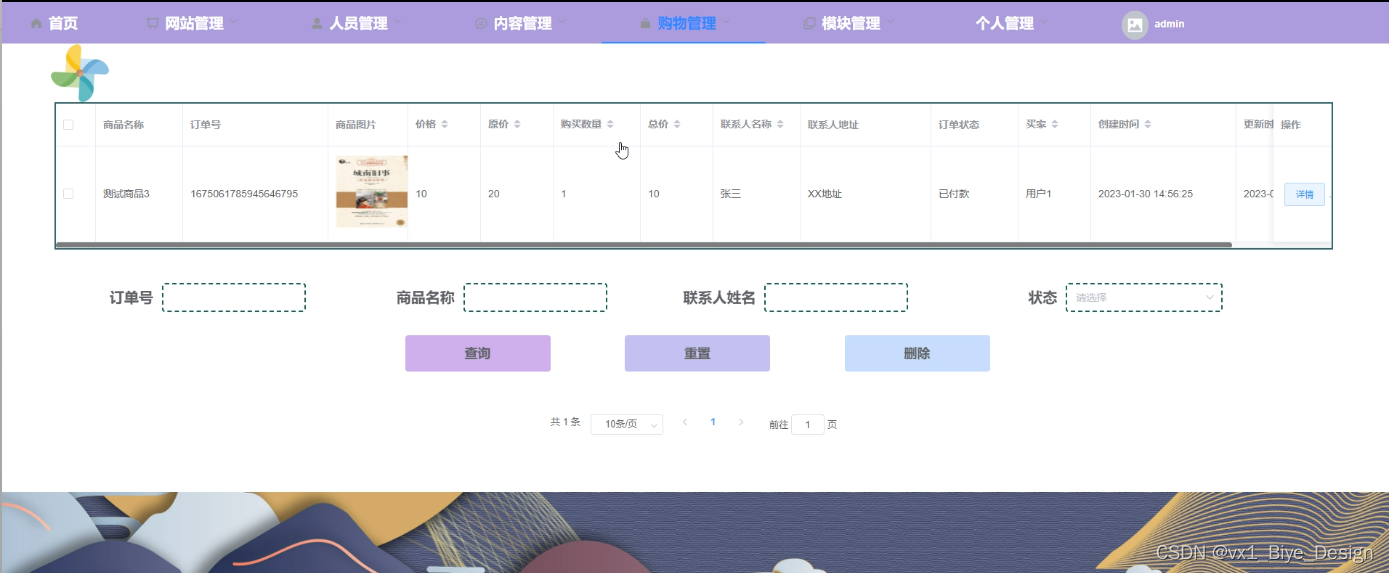Open the 10条/页 page size dropdown
1389x573 pixels.
[627, 424]
